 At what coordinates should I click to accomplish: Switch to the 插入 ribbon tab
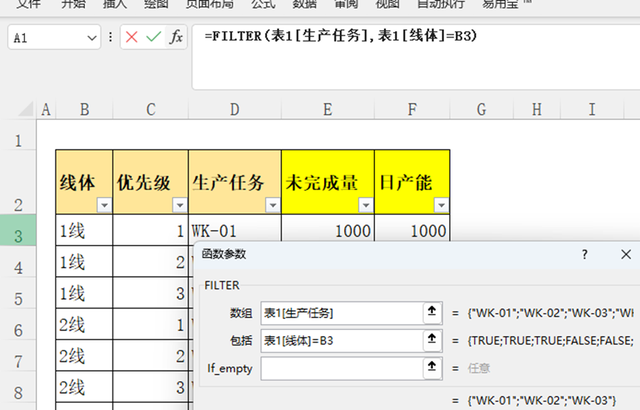[x=115, y=4]
